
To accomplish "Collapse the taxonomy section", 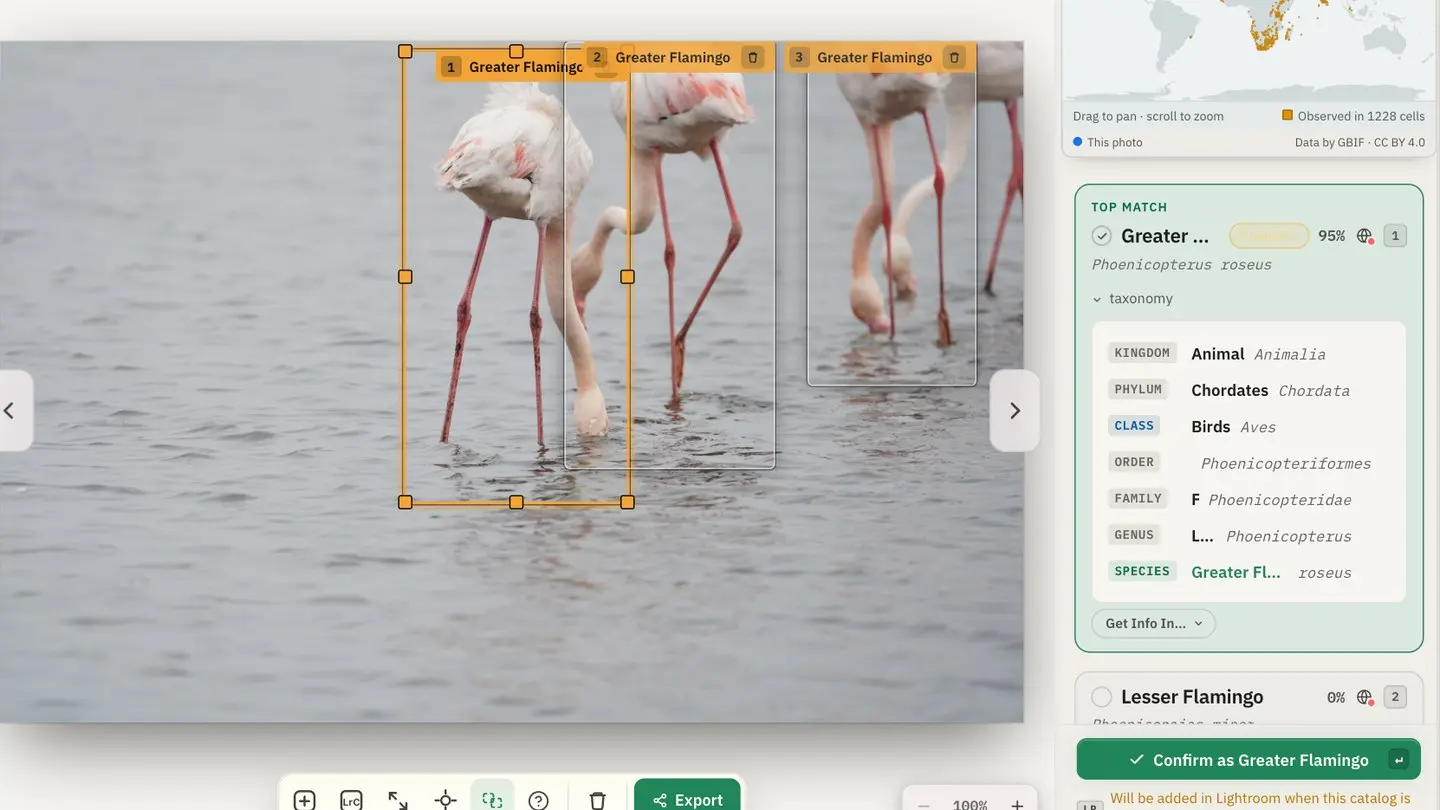I will pos(1133,298).
